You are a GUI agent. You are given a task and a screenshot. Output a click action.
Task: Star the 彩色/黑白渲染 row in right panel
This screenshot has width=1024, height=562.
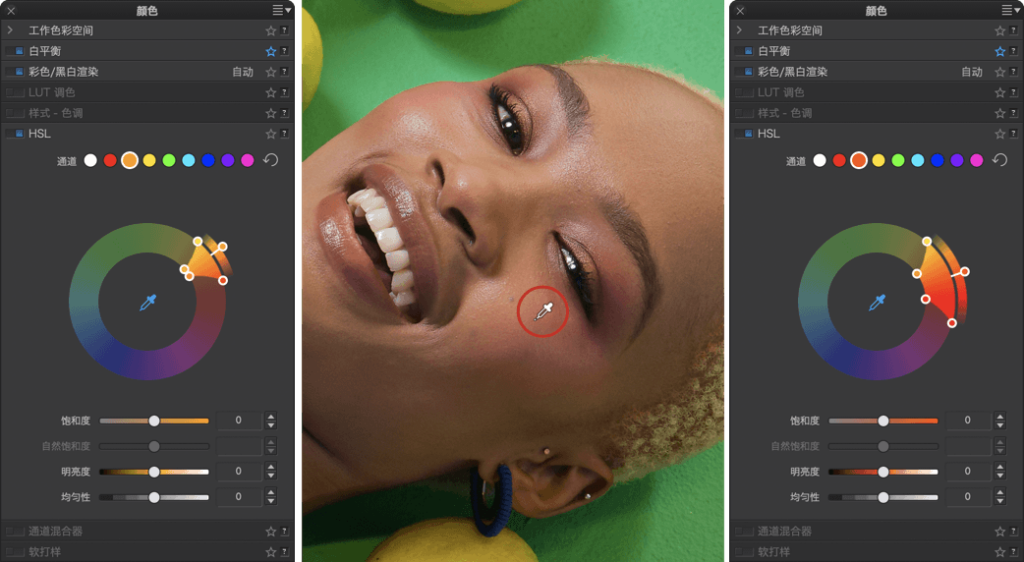coord(999,72)
